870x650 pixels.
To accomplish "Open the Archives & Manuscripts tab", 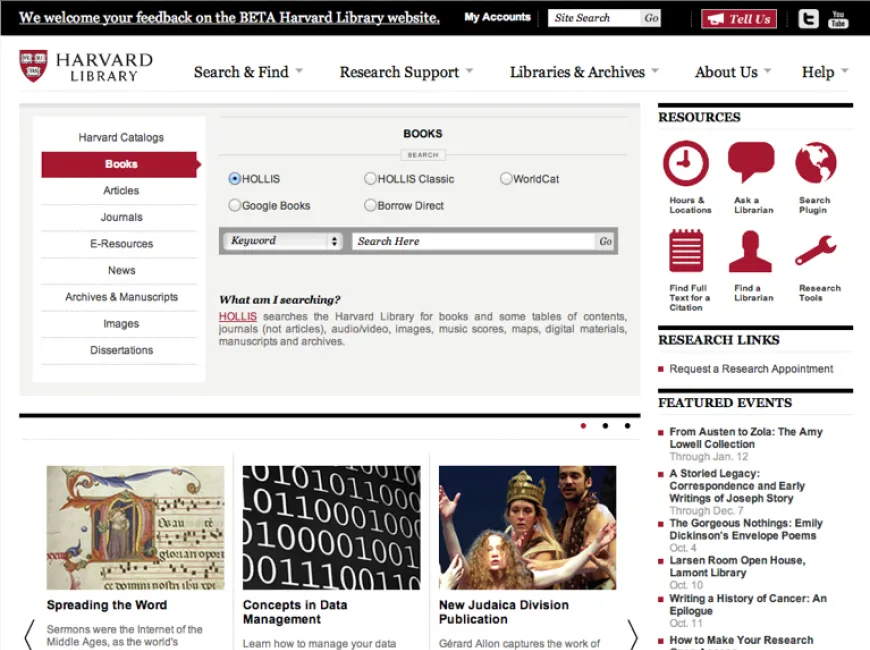I will pyautogui.click(x=121, y=298).
